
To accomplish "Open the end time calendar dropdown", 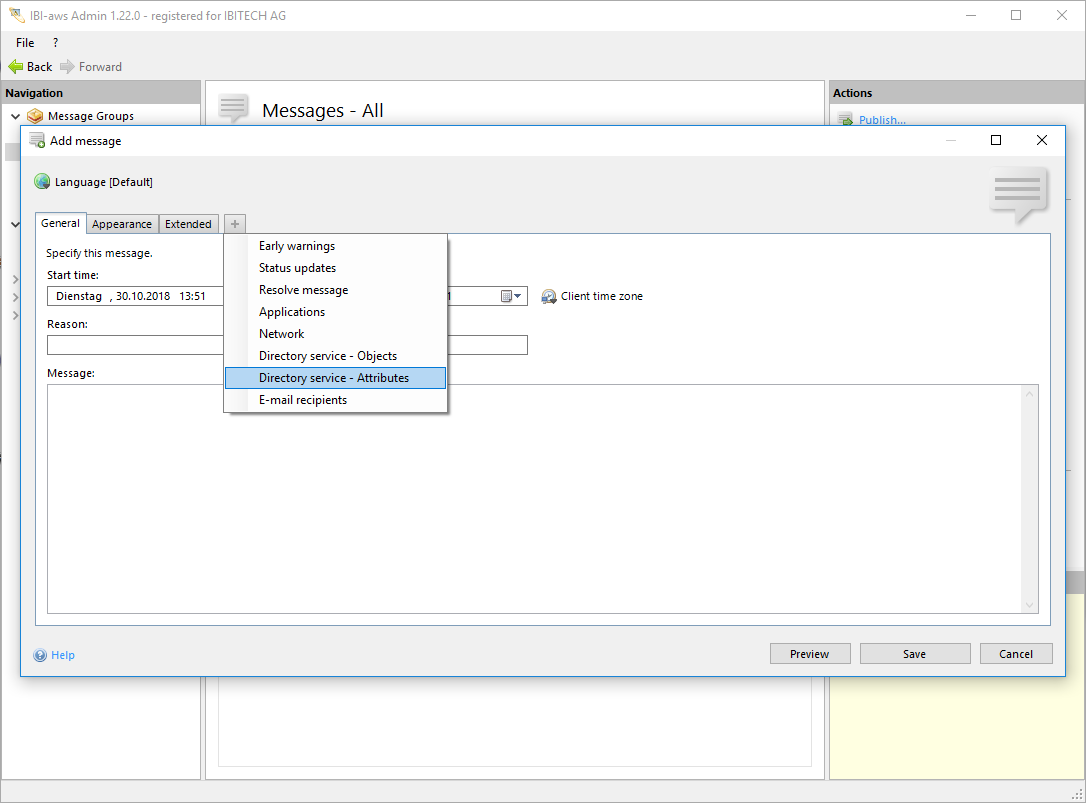I will (511, 296).
